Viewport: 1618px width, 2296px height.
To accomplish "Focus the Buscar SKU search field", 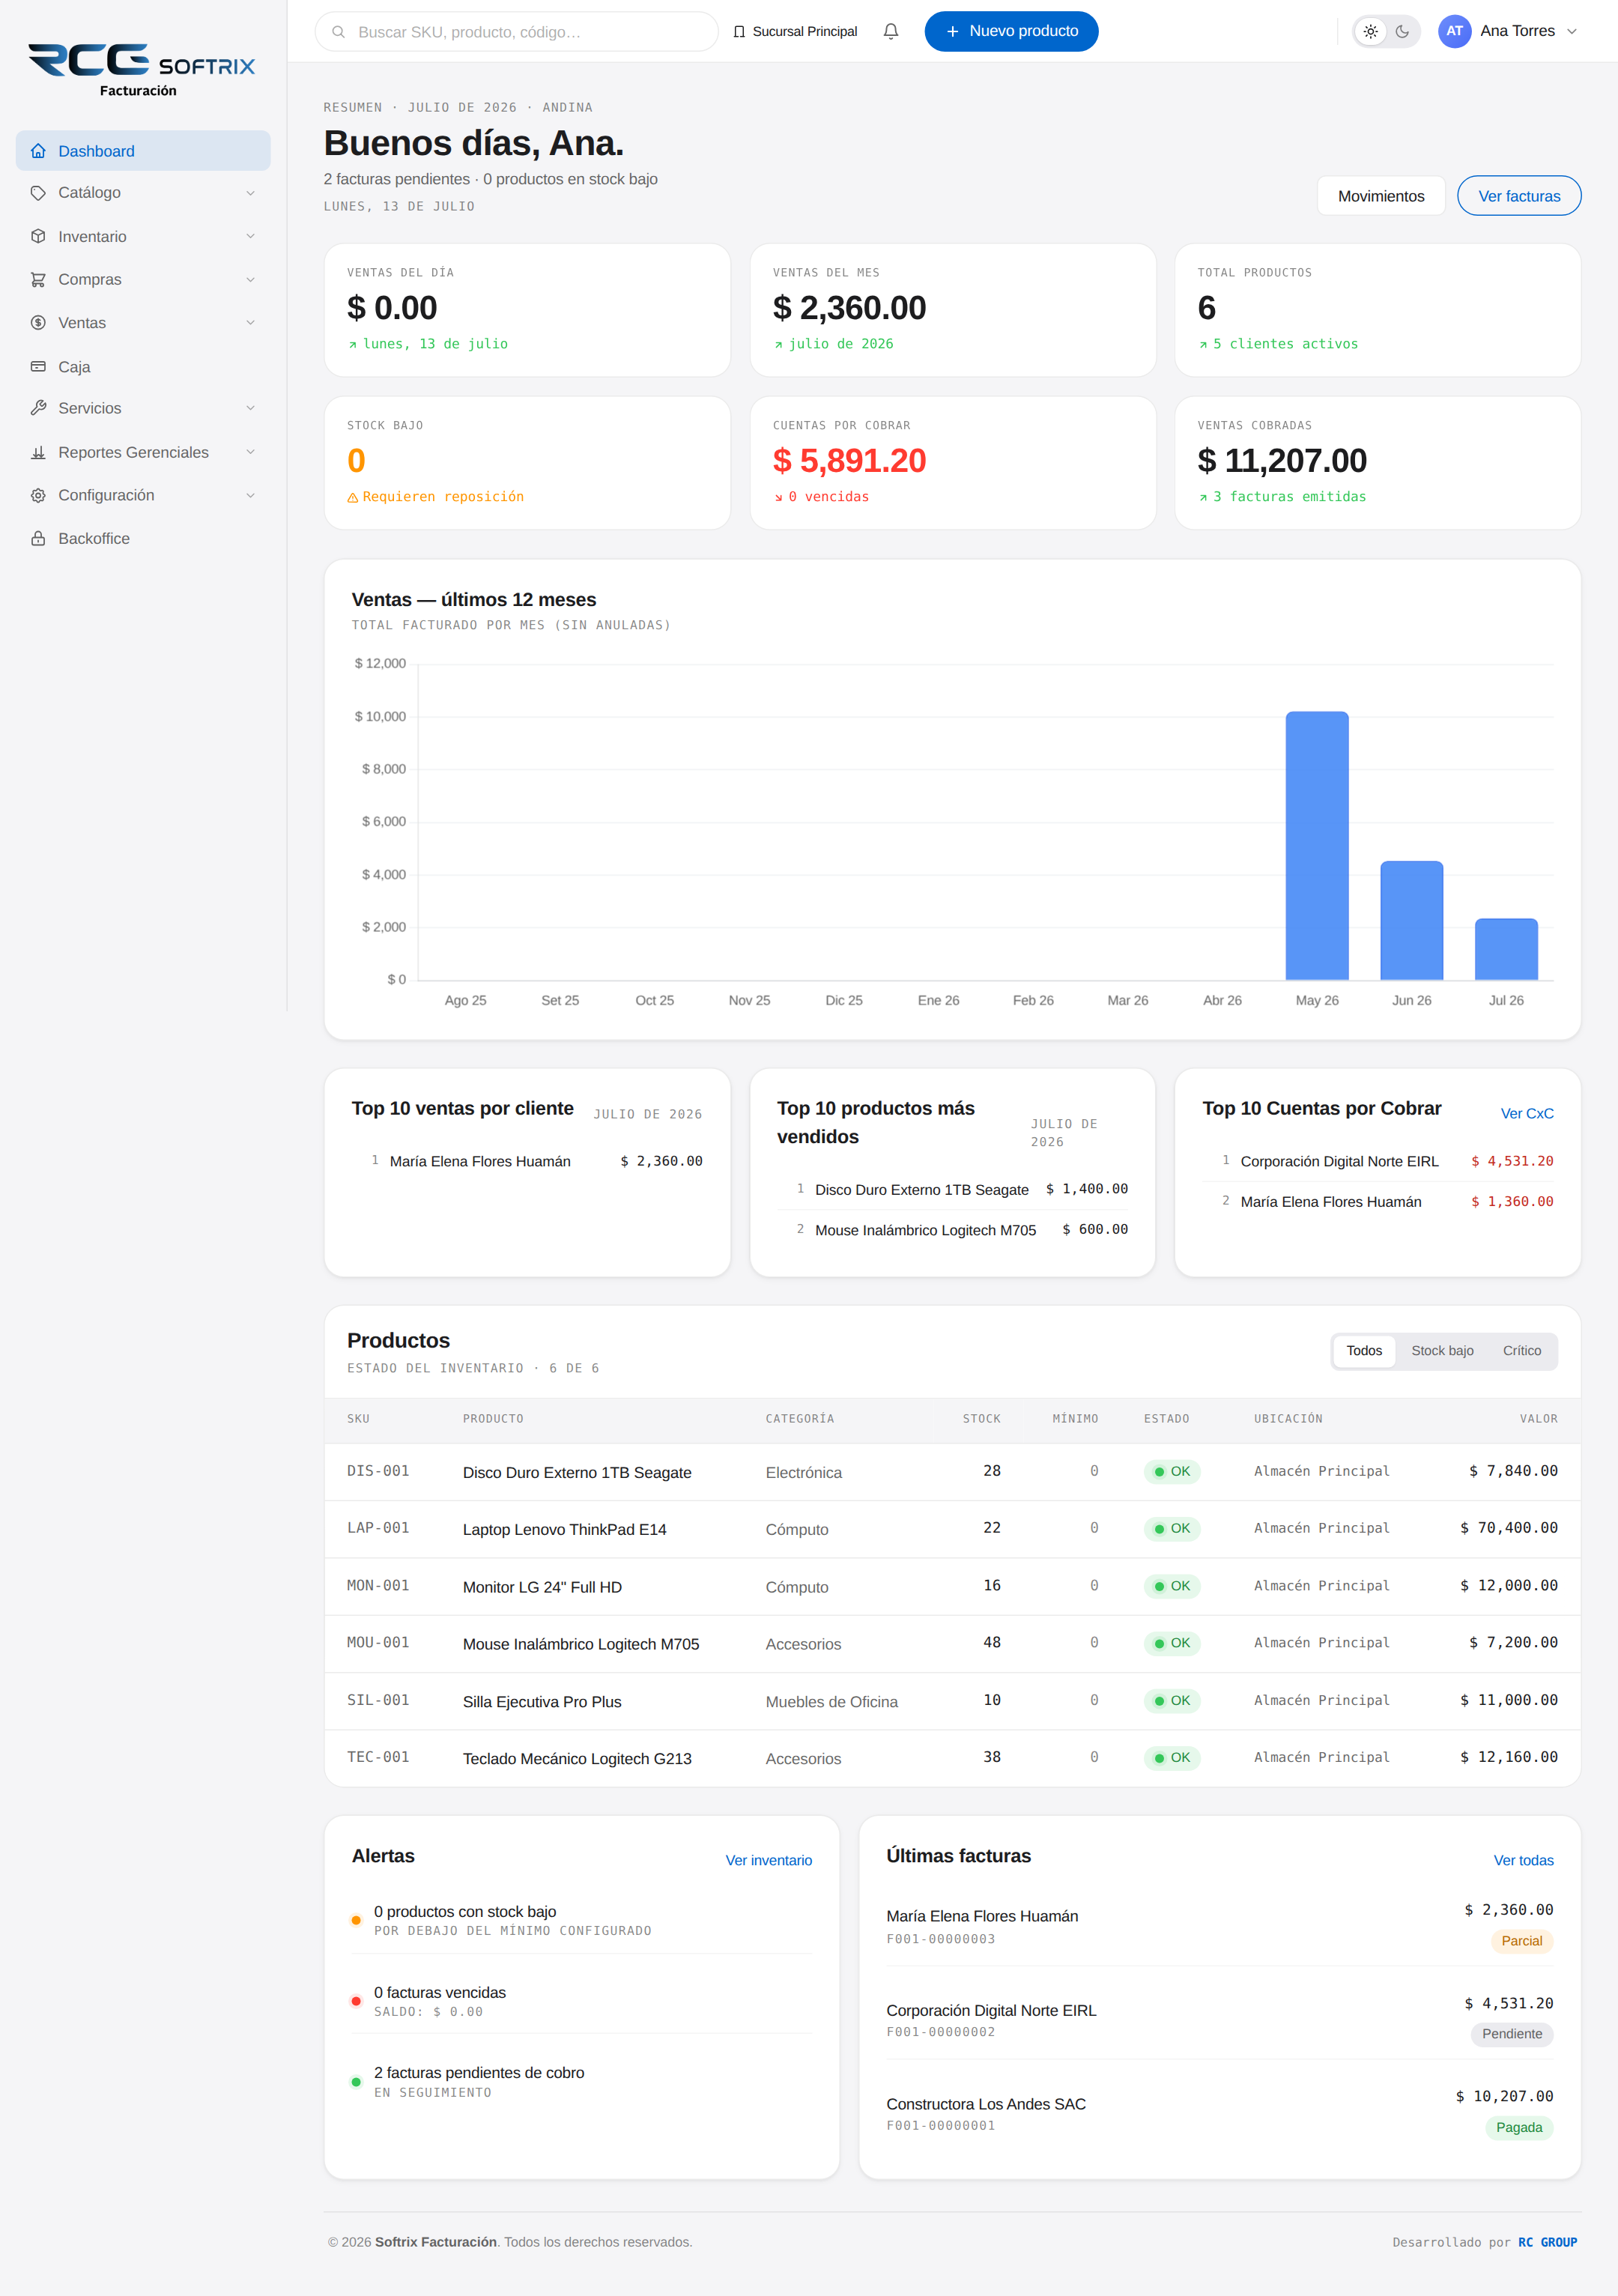I will (517, 32).
